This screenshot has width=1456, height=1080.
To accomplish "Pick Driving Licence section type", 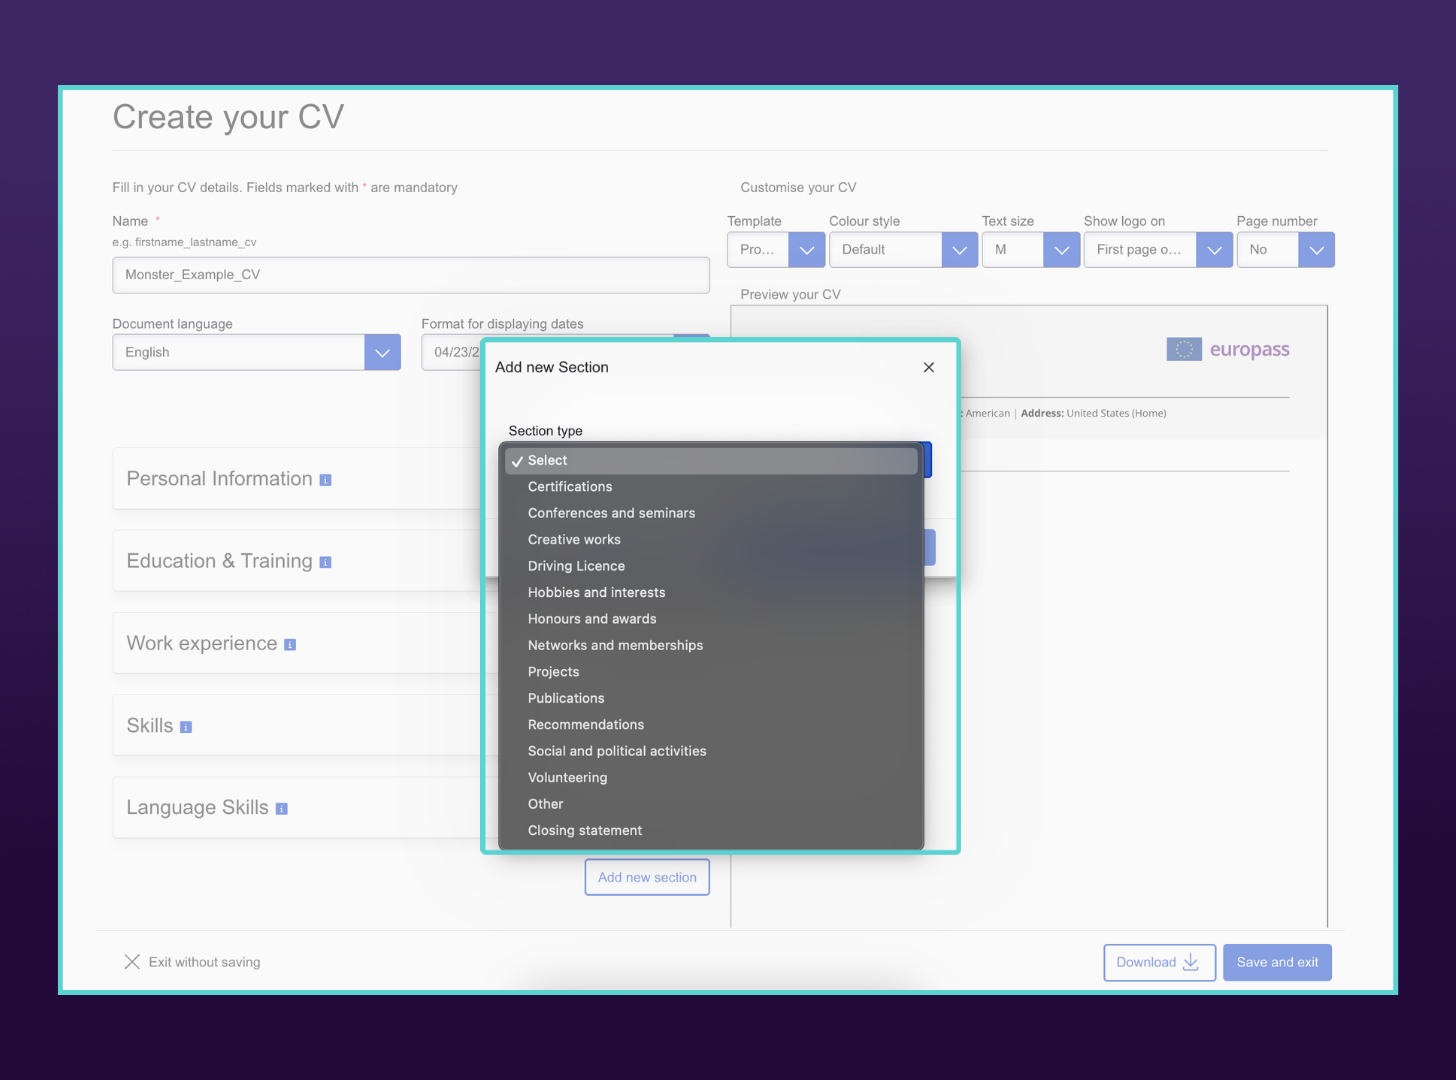I will tap(711, 566).
